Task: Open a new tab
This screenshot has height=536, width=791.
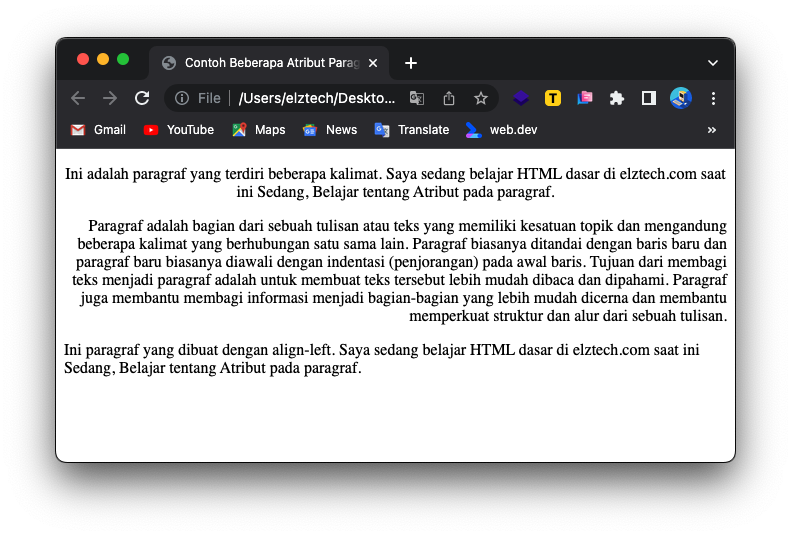Action: click(x=411, y=63)
